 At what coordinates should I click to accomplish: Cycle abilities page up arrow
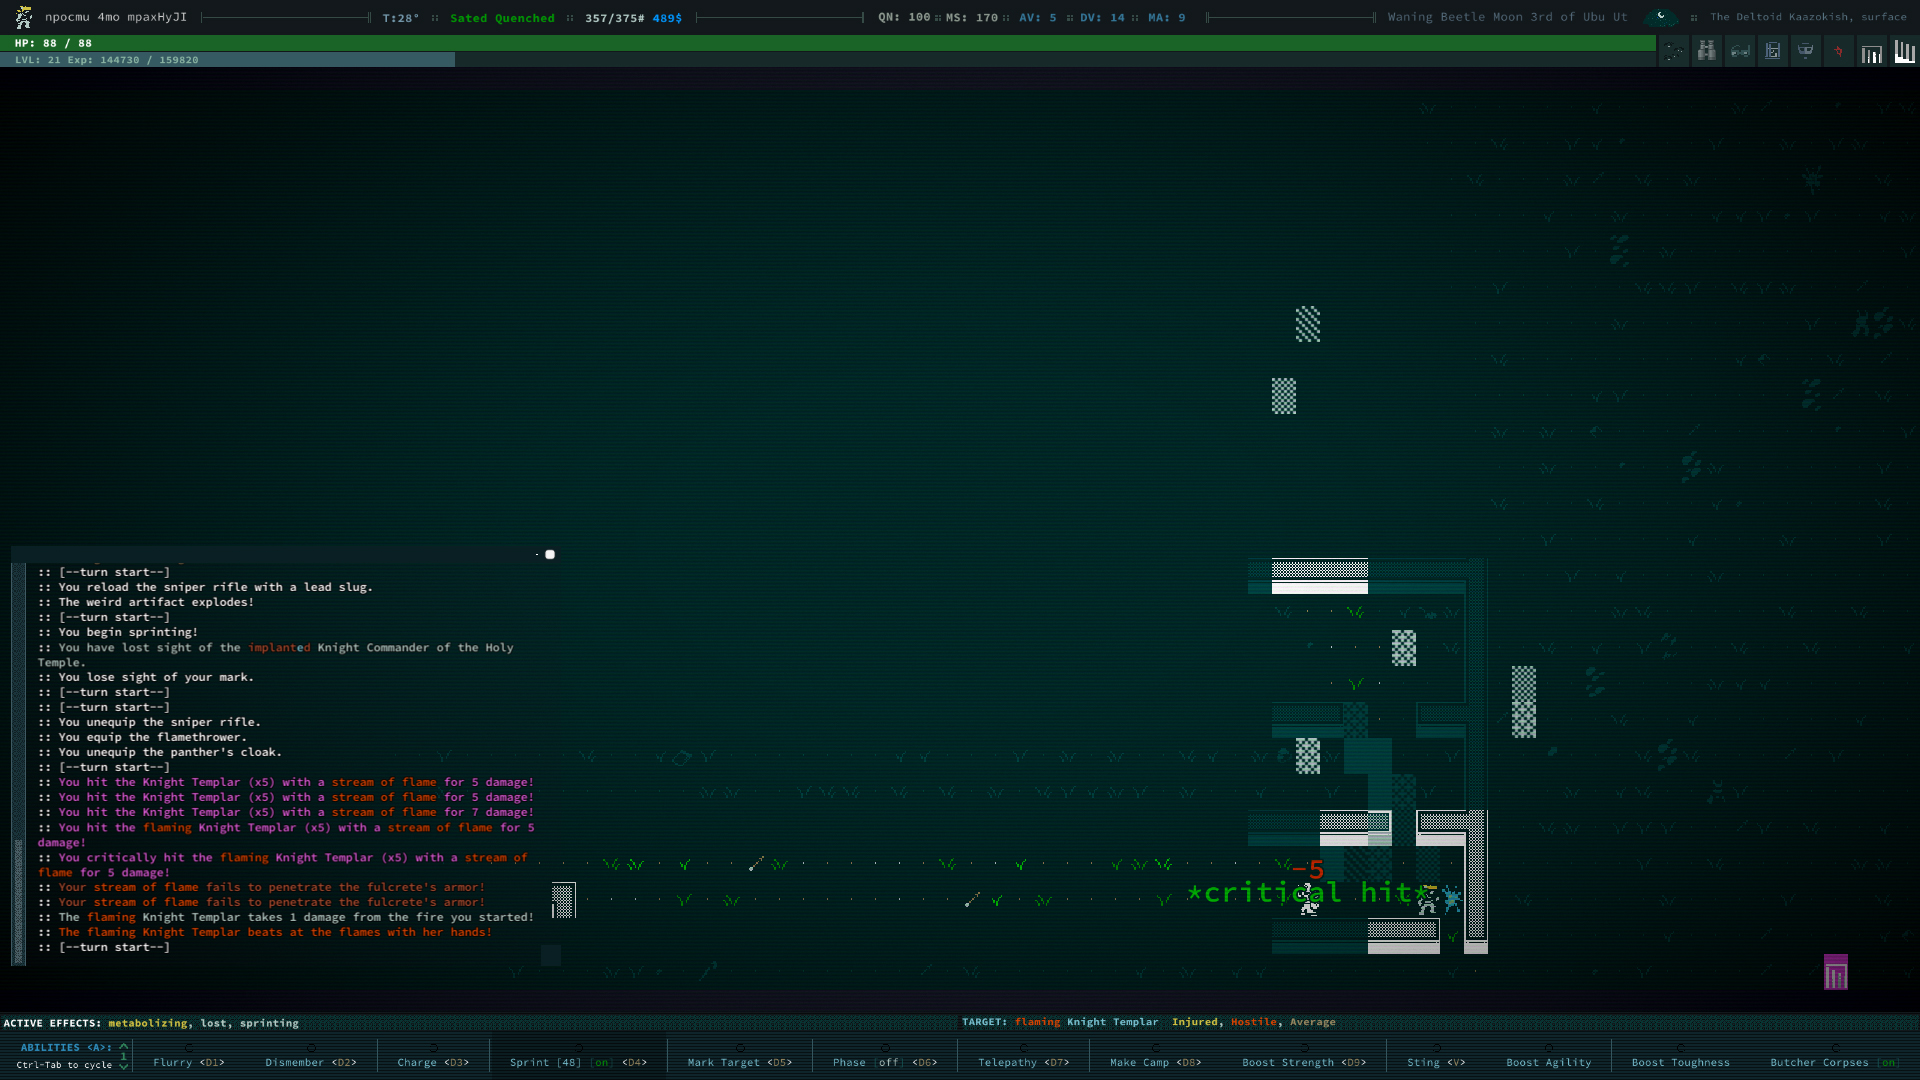coord(124,1046)
